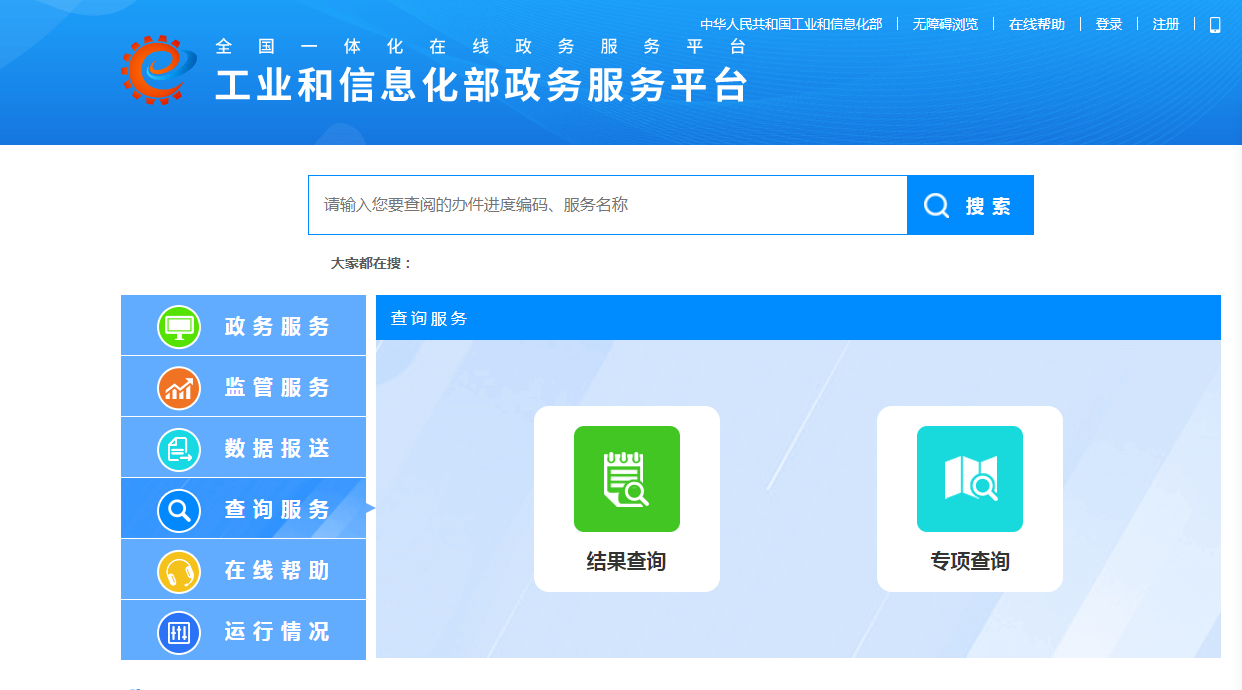Open the 无障碍浏览 link
The width and height of the screenshot is (1242, 690).
point(945,24)
